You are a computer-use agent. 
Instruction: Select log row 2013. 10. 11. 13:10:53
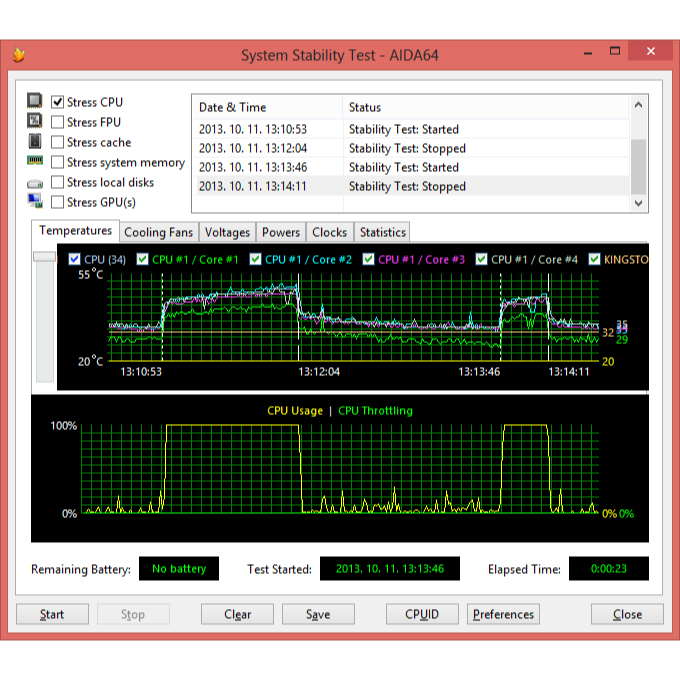coord(412,129)
